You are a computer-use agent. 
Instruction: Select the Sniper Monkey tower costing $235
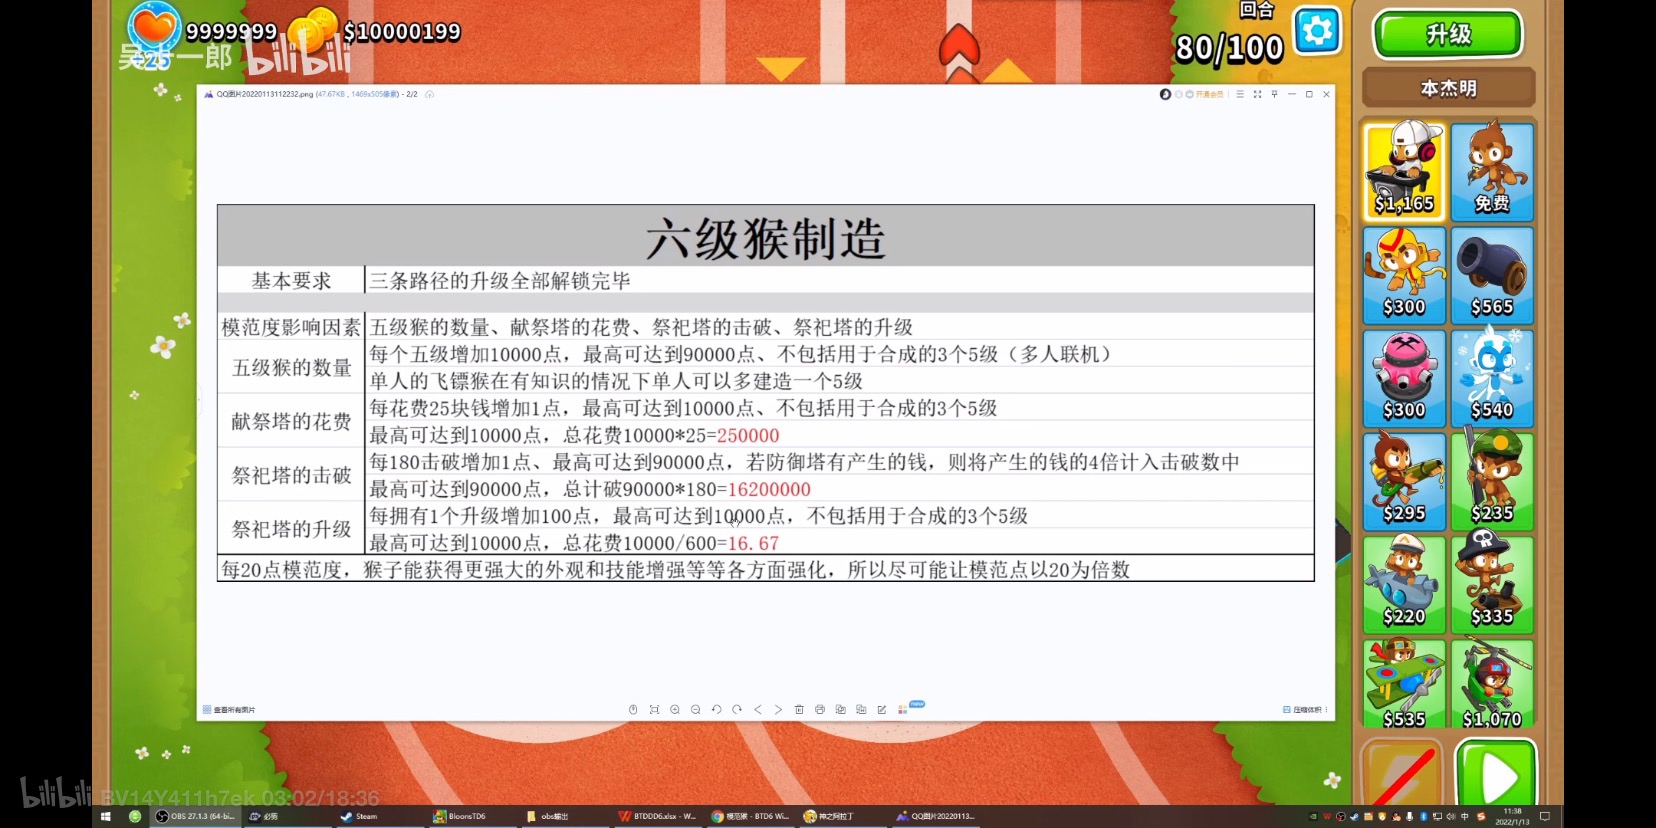click(x=1492, y=481)
